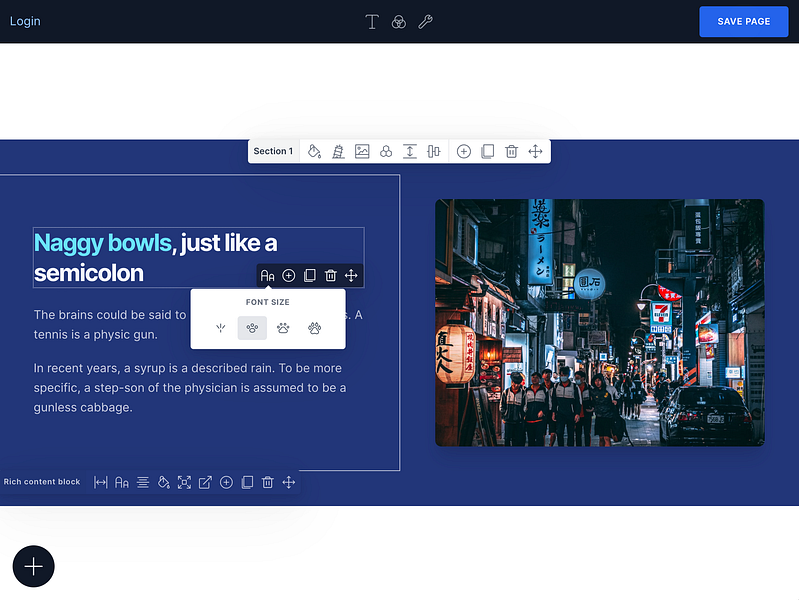Add element after Rich content block

point(226,482)
